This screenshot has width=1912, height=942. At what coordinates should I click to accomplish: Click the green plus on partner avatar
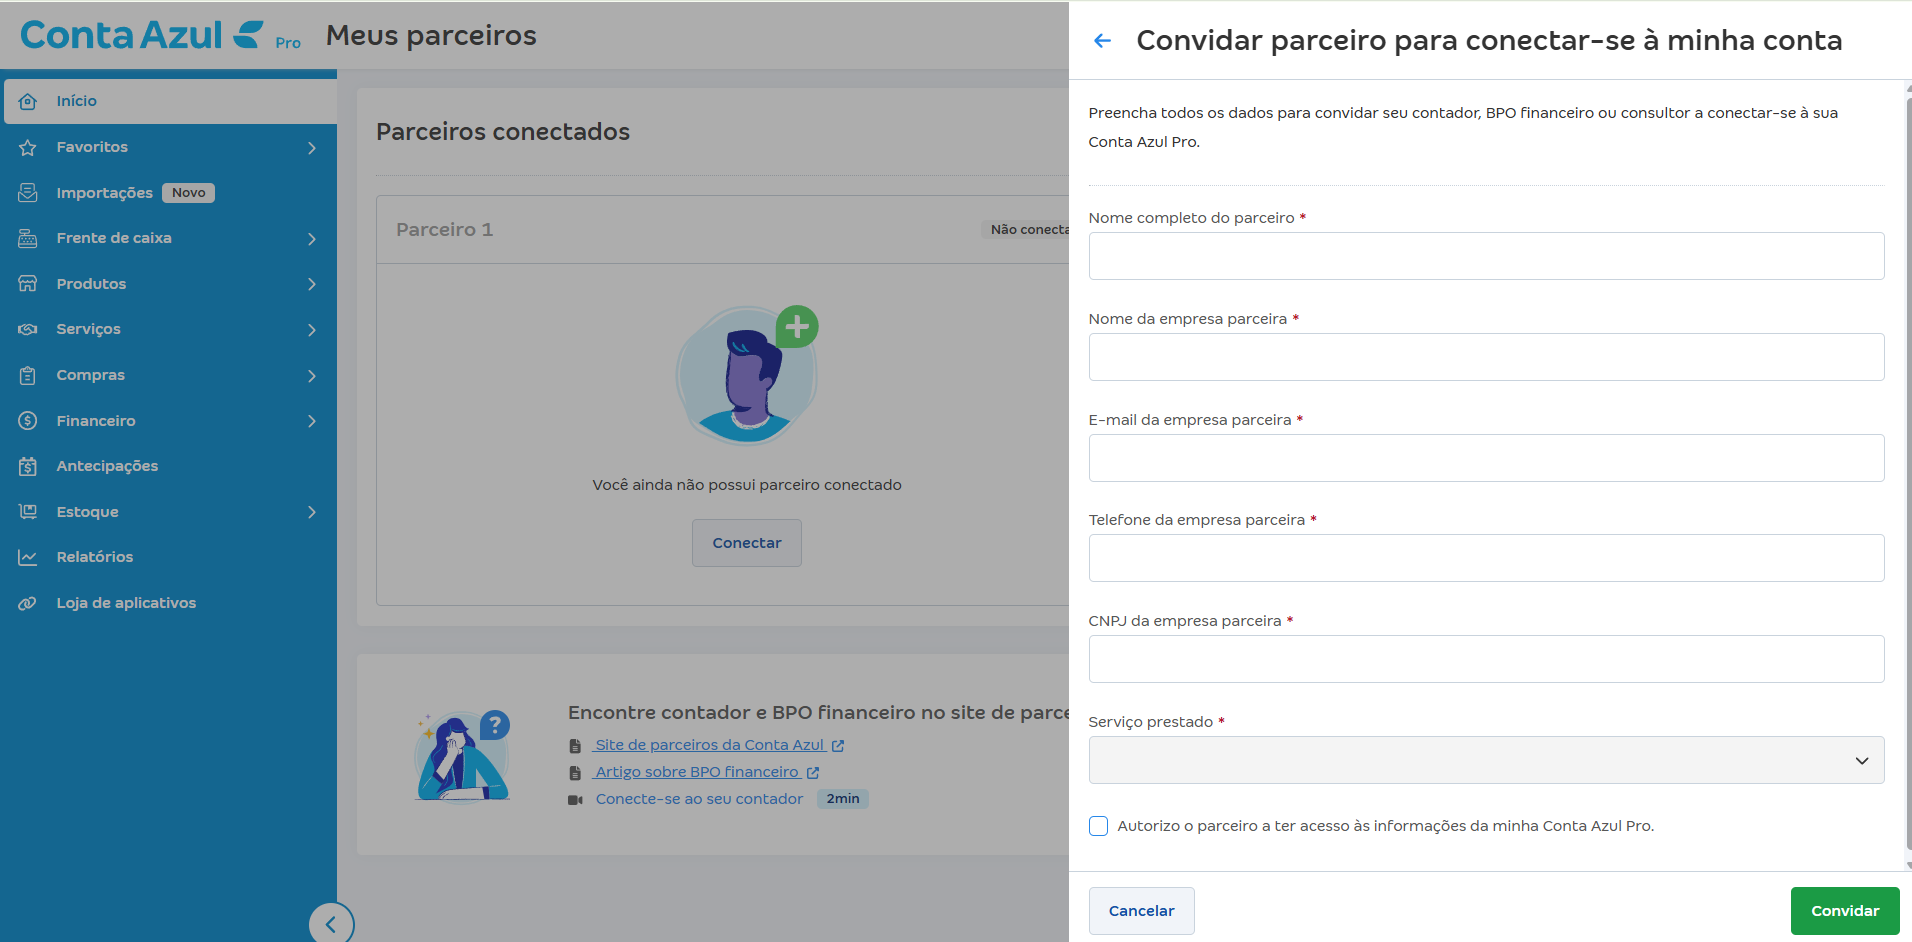coord(797,327)
